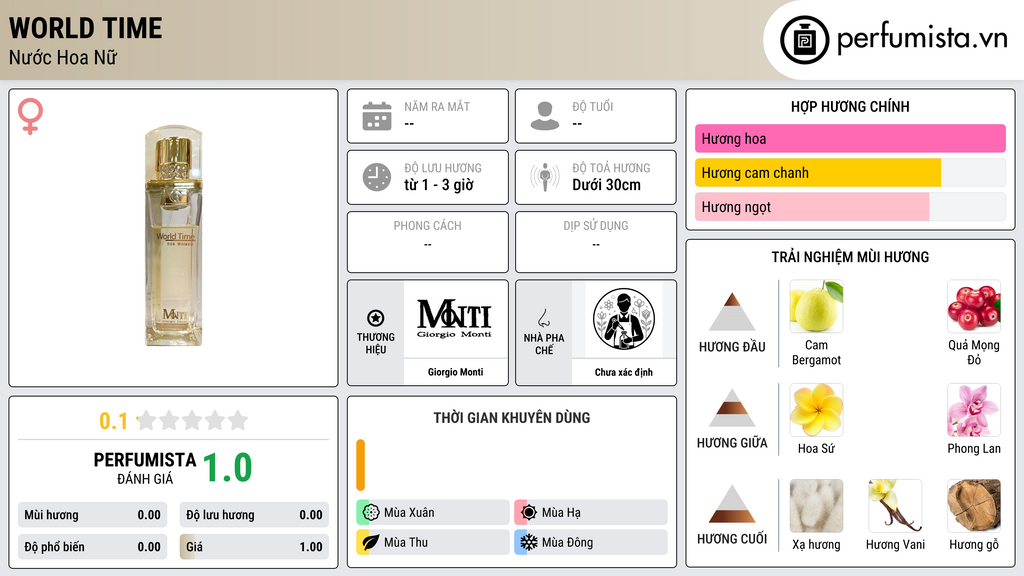
Task: Click the clock icon beside Độ lưu hương
Action: [x=377, y=177]
